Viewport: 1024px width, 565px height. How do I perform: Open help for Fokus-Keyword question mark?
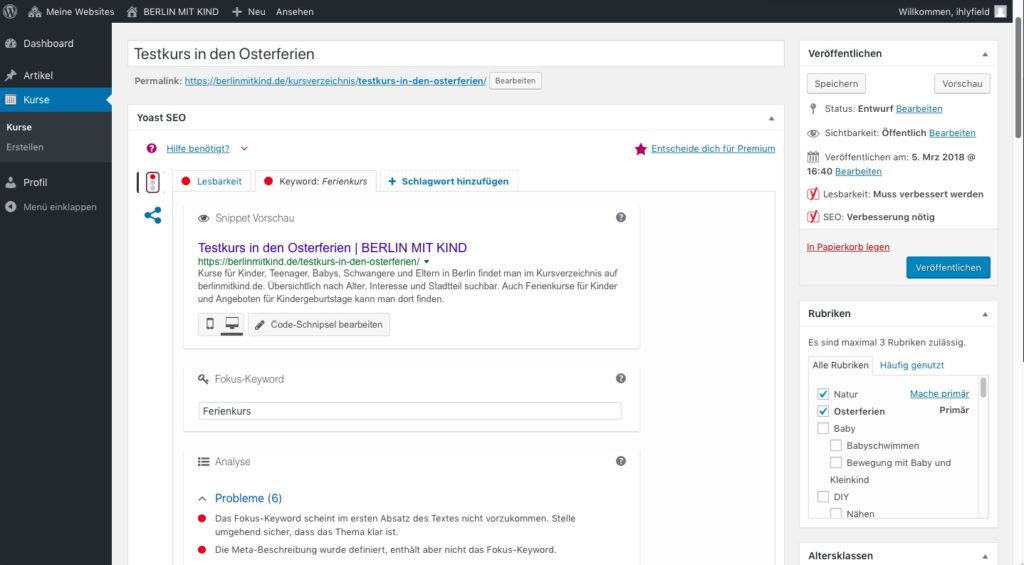(x=621, y=378)
